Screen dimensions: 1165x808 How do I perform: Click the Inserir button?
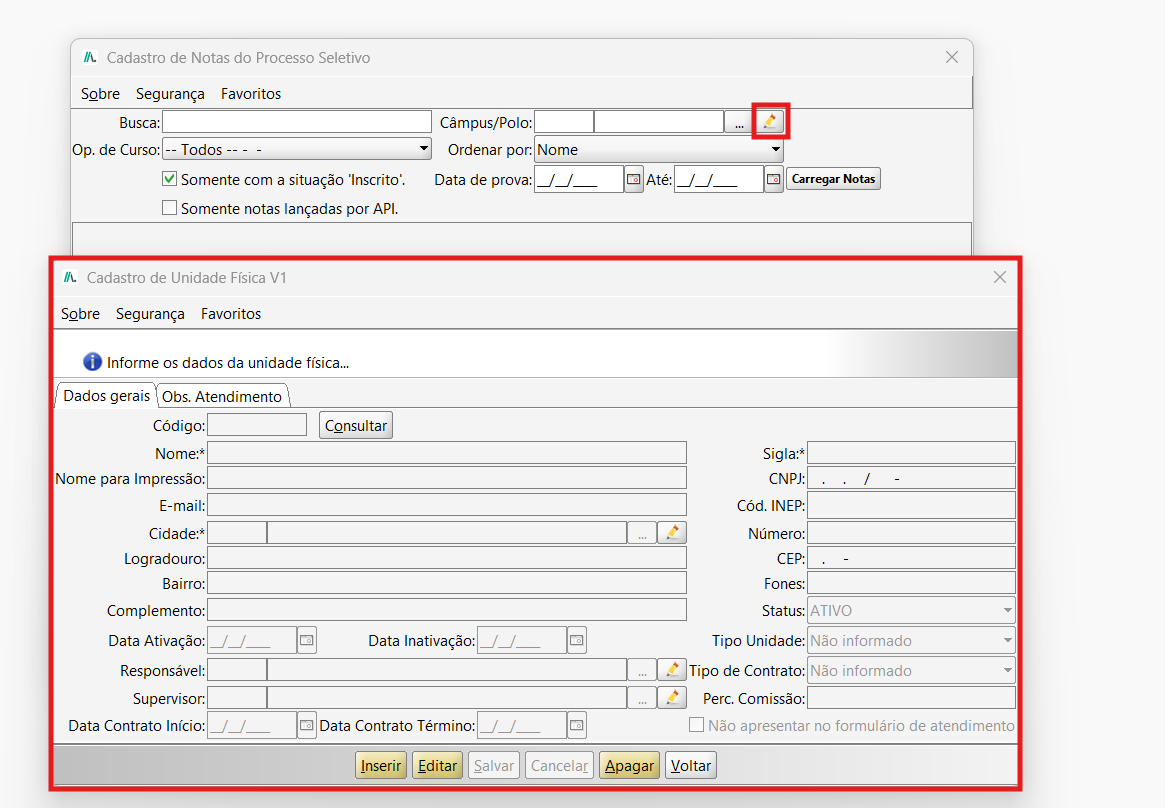click(x=380, y=766)
